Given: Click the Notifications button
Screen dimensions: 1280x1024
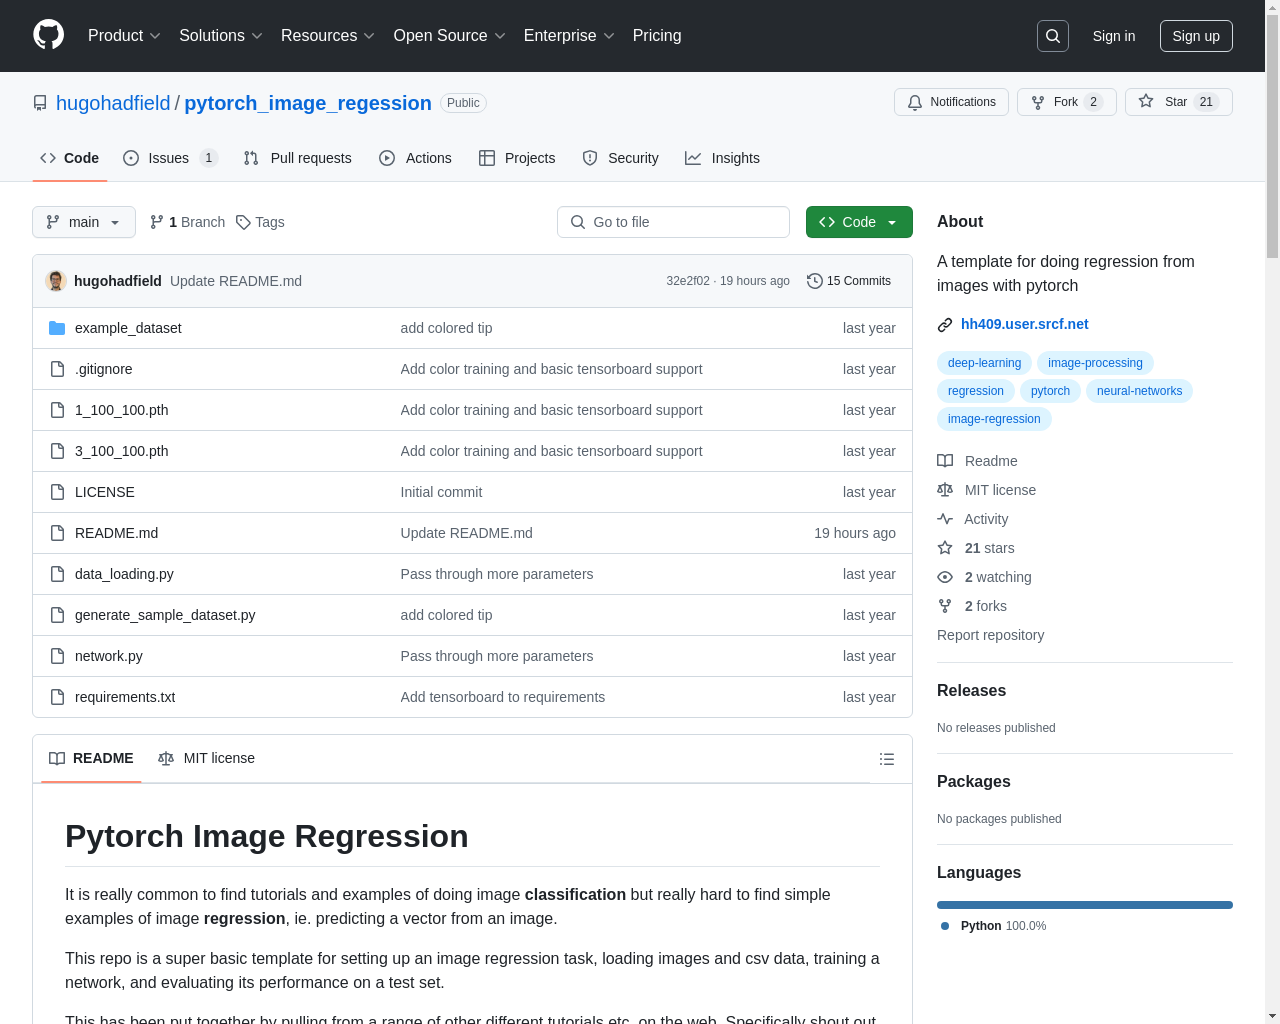Looking at the screenshot, I should [951, 102].
